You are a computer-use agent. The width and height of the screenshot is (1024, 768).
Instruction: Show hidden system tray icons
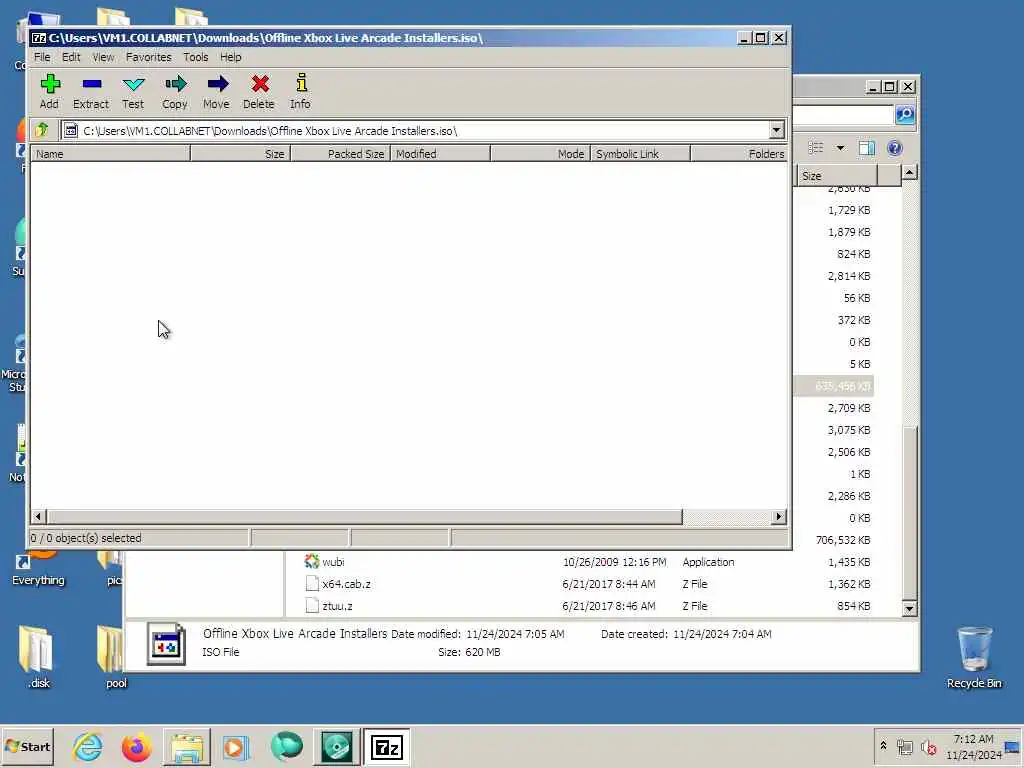pos(883,745)
